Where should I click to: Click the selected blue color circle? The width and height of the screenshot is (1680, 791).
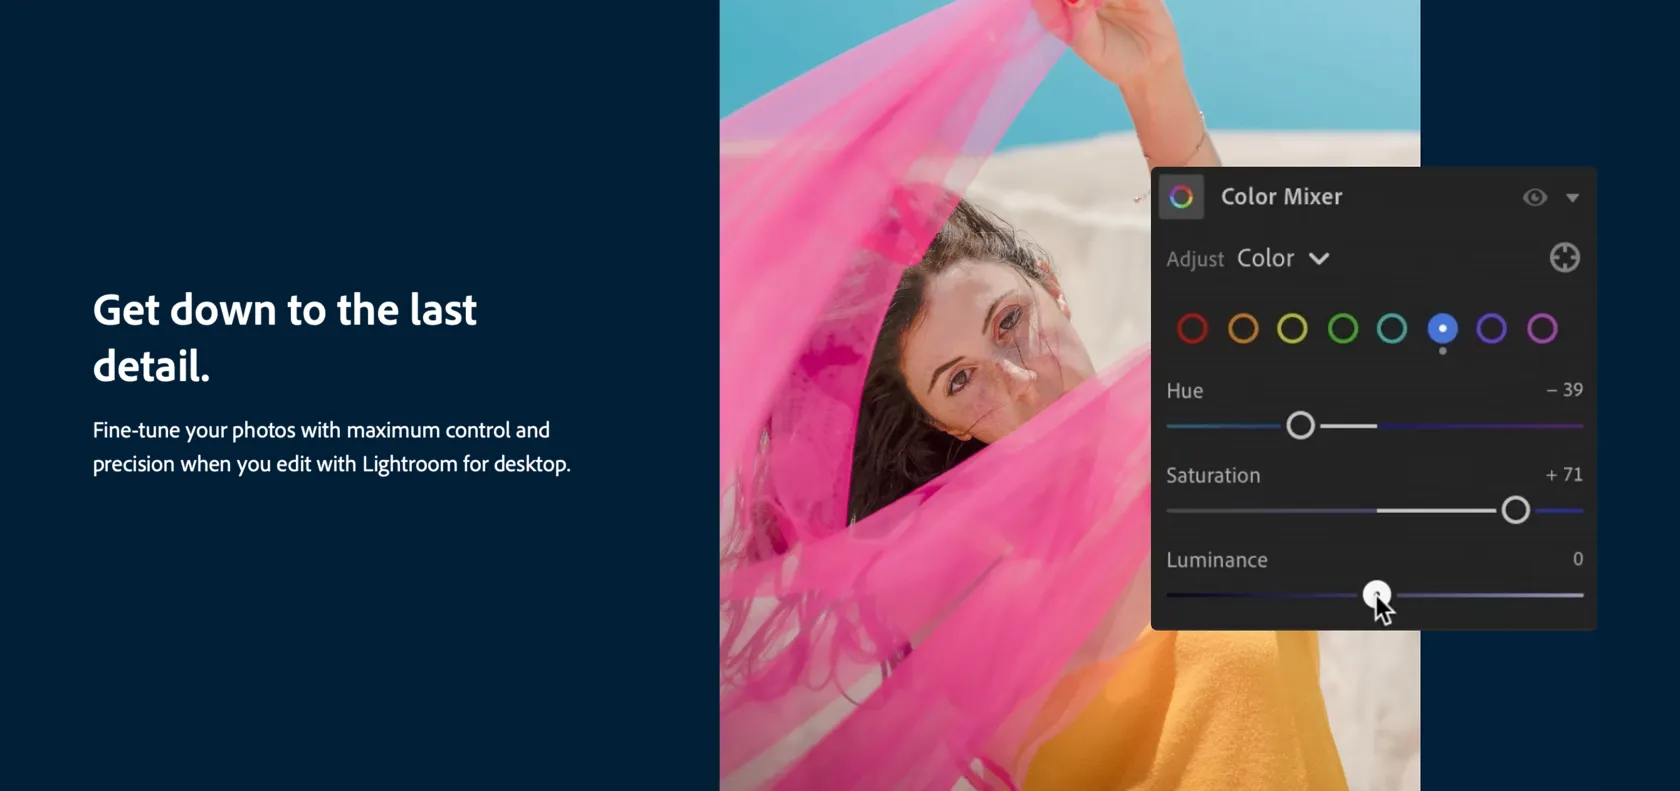coord(1442,328)
